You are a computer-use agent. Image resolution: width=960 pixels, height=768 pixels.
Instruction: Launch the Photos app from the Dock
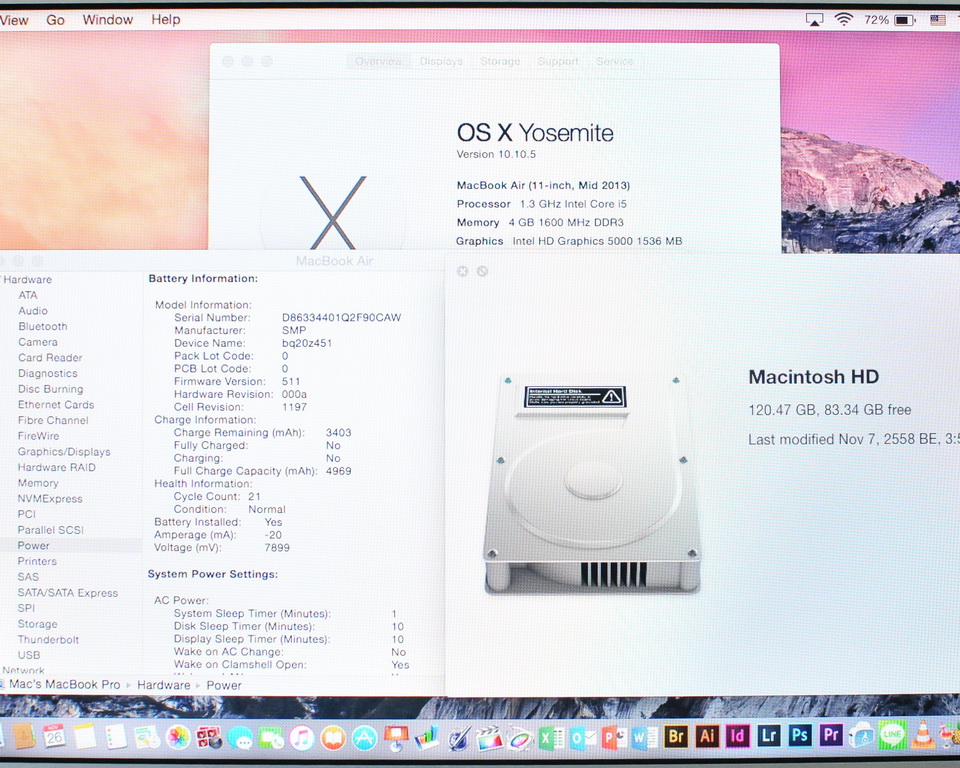[178, 737]
